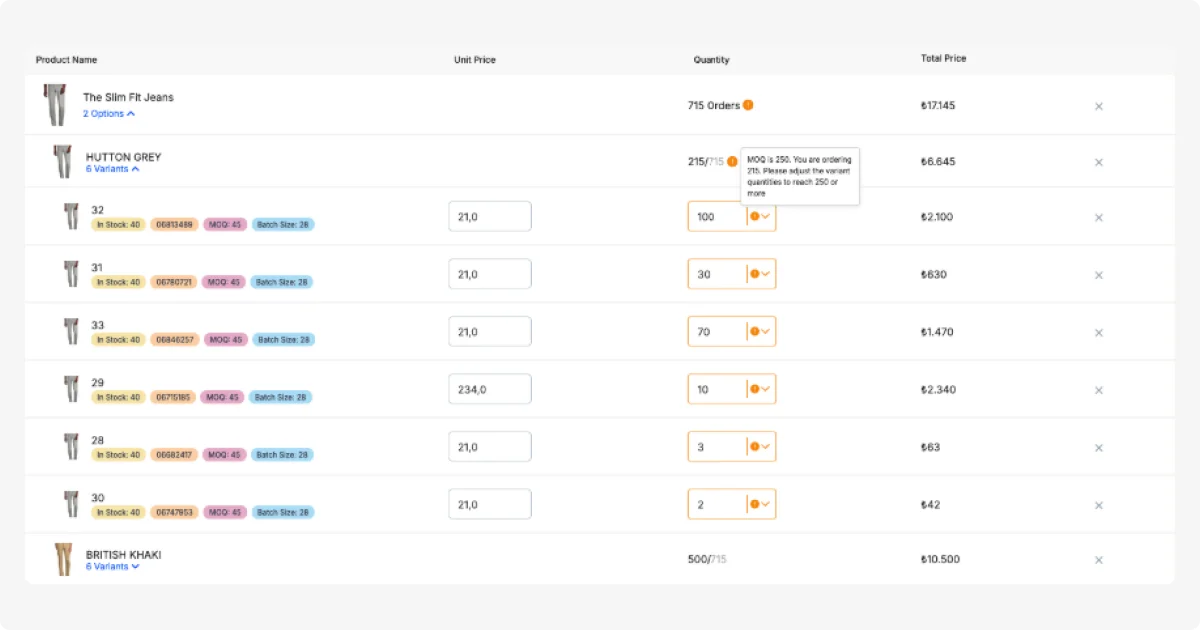Click size 30 variant thumbnail image
The width and height of the screenshot is (1200, 630).
(72, 504)
